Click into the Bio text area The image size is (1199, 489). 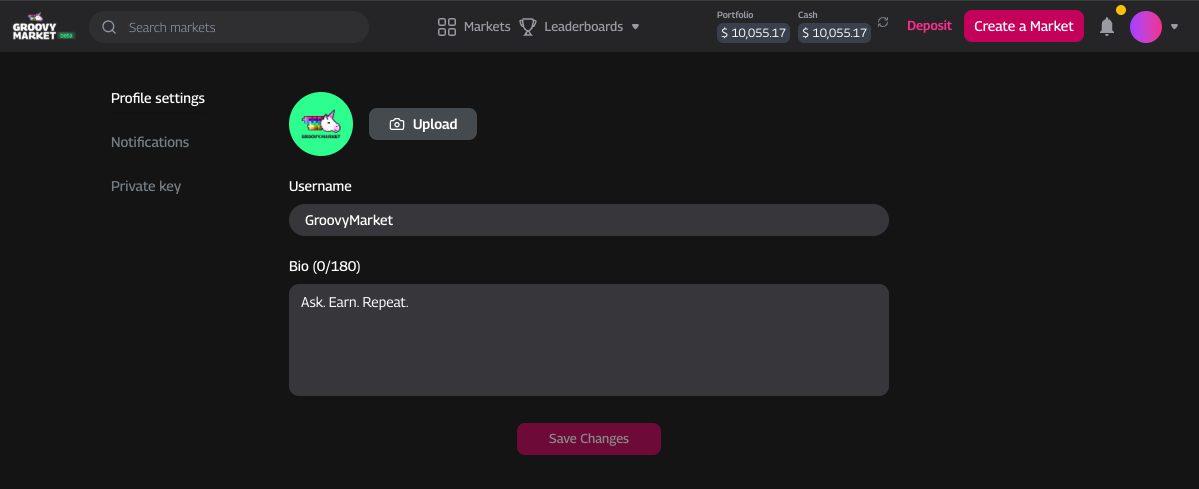[x=589, y=340]
